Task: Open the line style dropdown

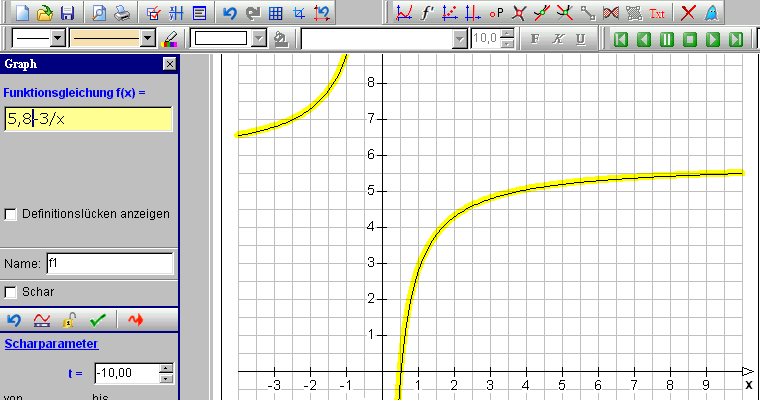Action: (x=57, y=39)
